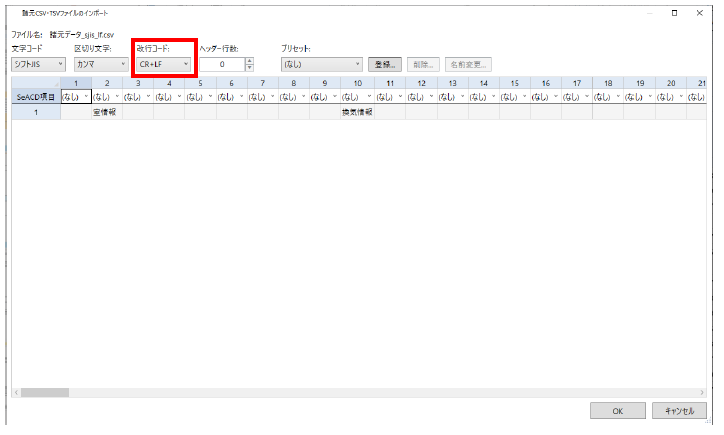Click the 室情報 cell
The image size is (724, 435).
point(106,113)
